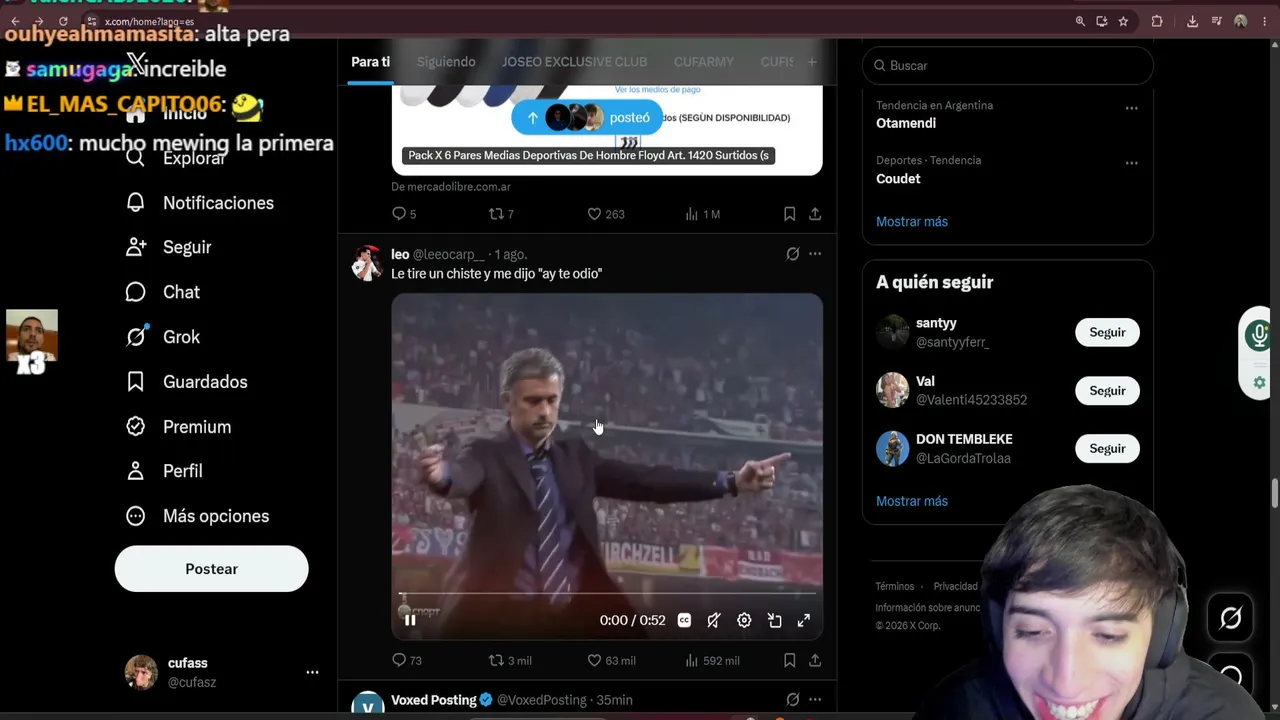Bookmark leo's post

click(789, 660)
